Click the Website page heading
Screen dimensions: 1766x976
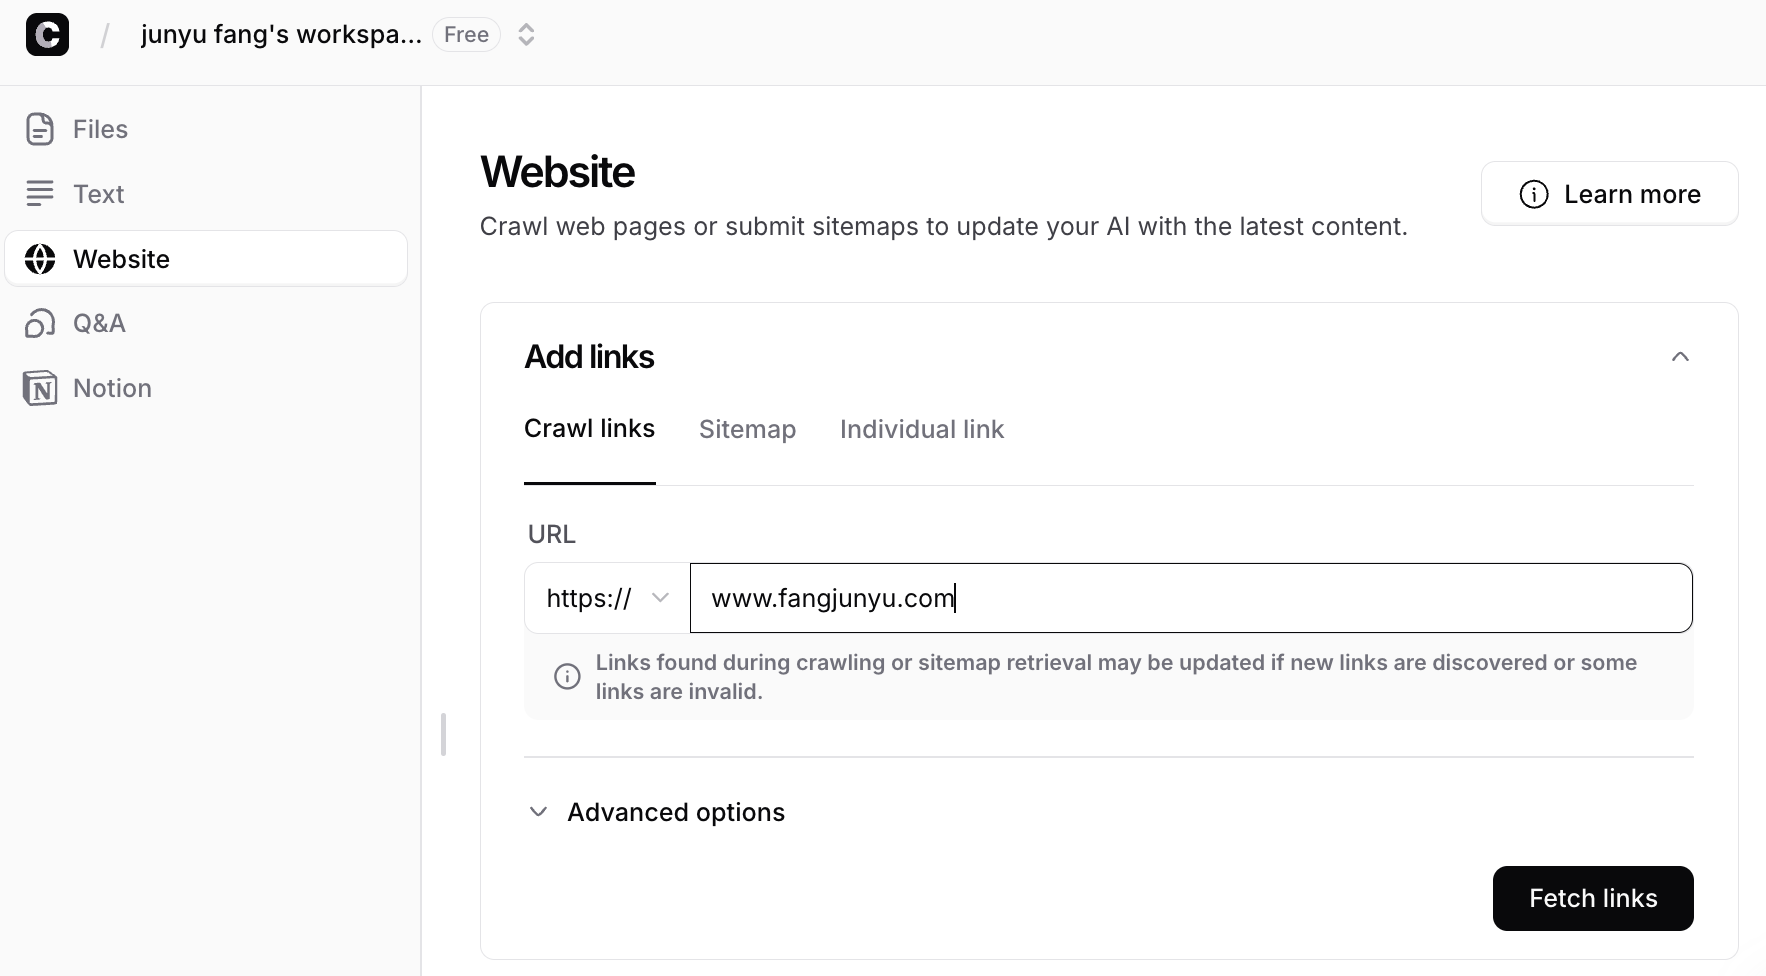tap(557, 172)
